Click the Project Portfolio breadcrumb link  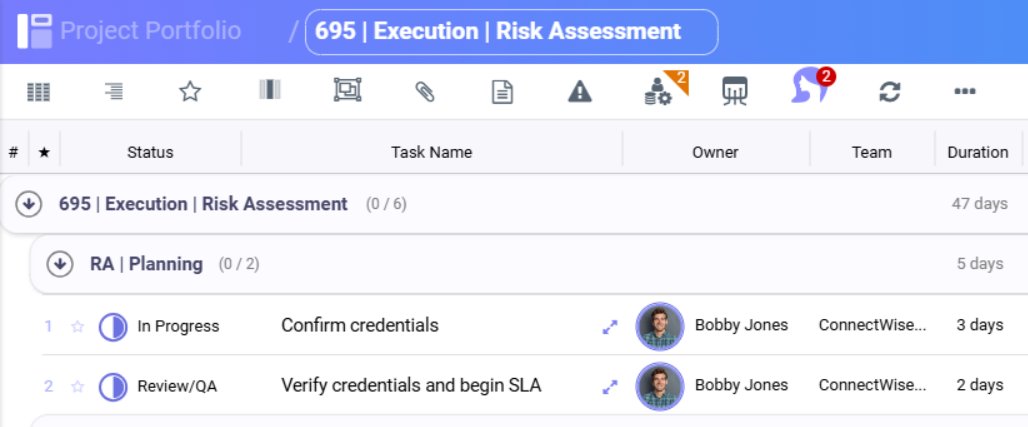click(x=150, y=31)
